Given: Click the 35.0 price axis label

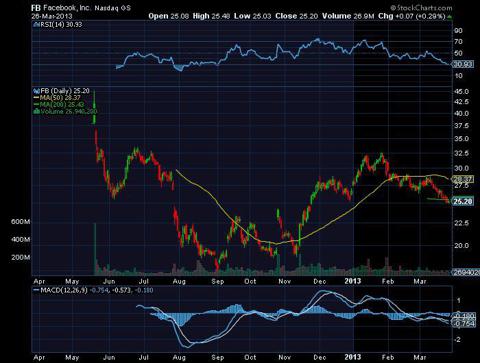Looking at the screenshot, I should coord(461,139).
